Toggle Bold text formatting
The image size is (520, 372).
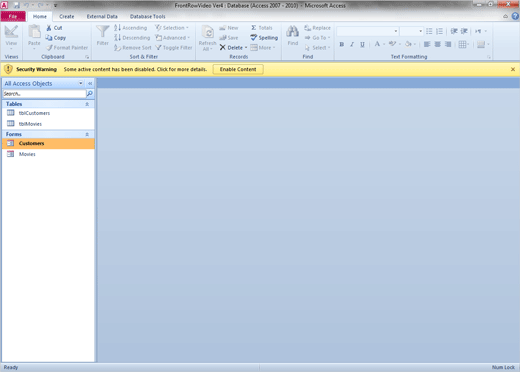point(342,44)
